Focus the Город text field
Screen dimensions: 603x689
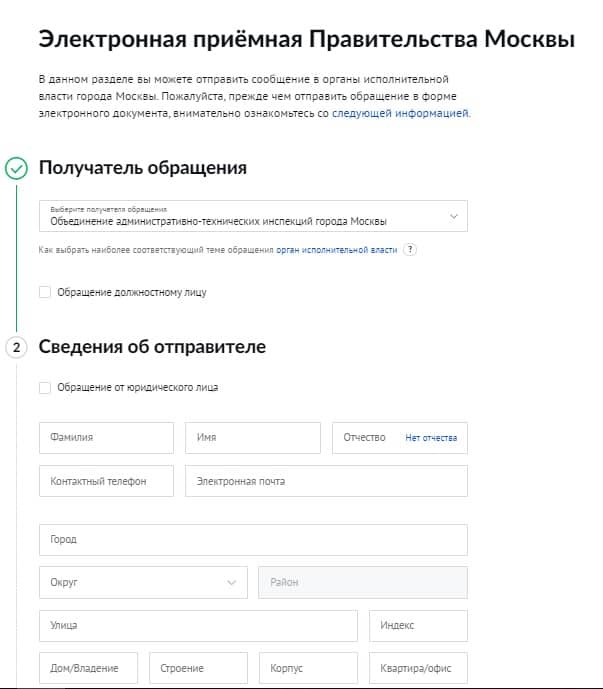point(253,540)
